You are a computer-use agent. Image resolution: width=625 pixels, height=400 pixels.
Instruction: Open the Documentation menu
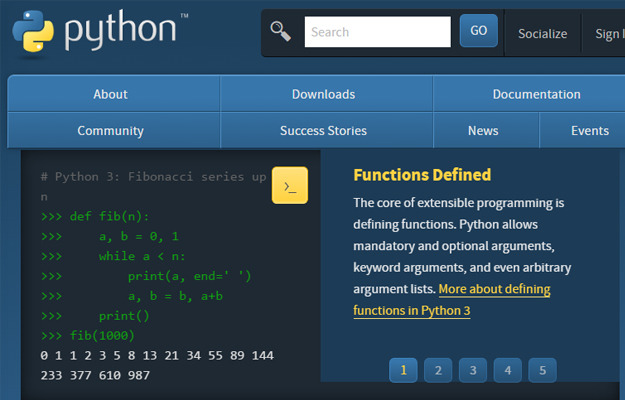tap(536, 94)
